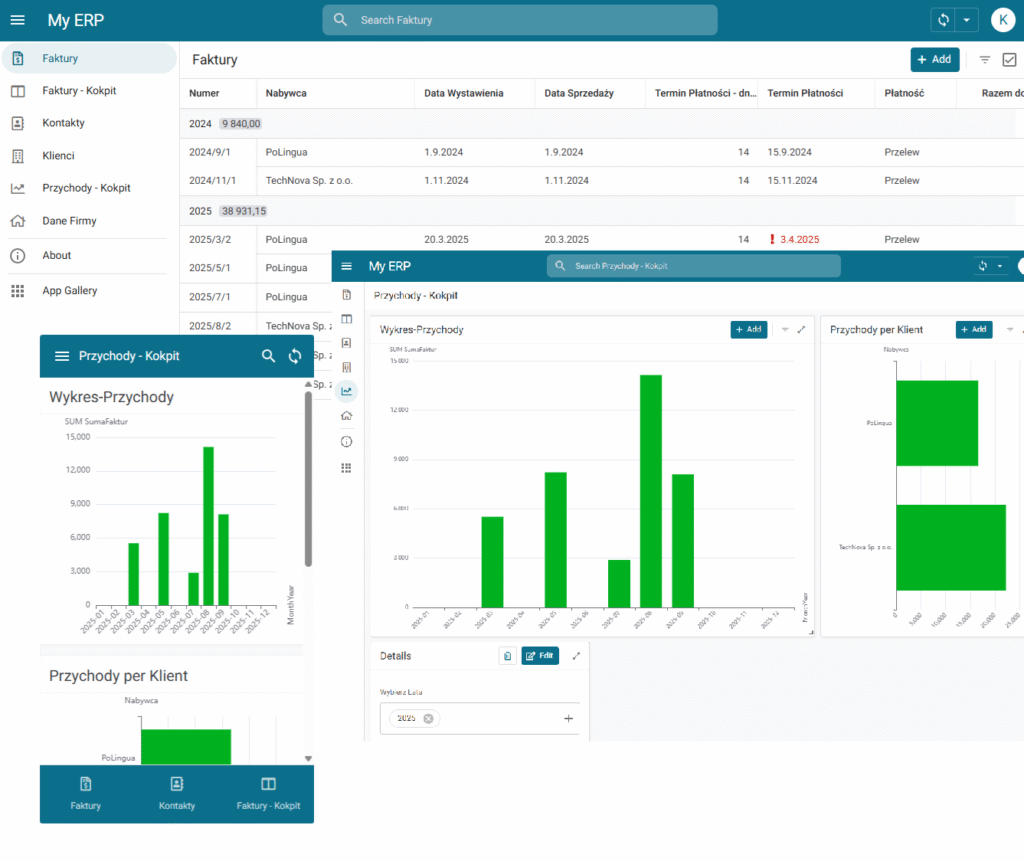Open dropdown arrow next to top sync button
1024x861 pixels.
coord(966,20)
